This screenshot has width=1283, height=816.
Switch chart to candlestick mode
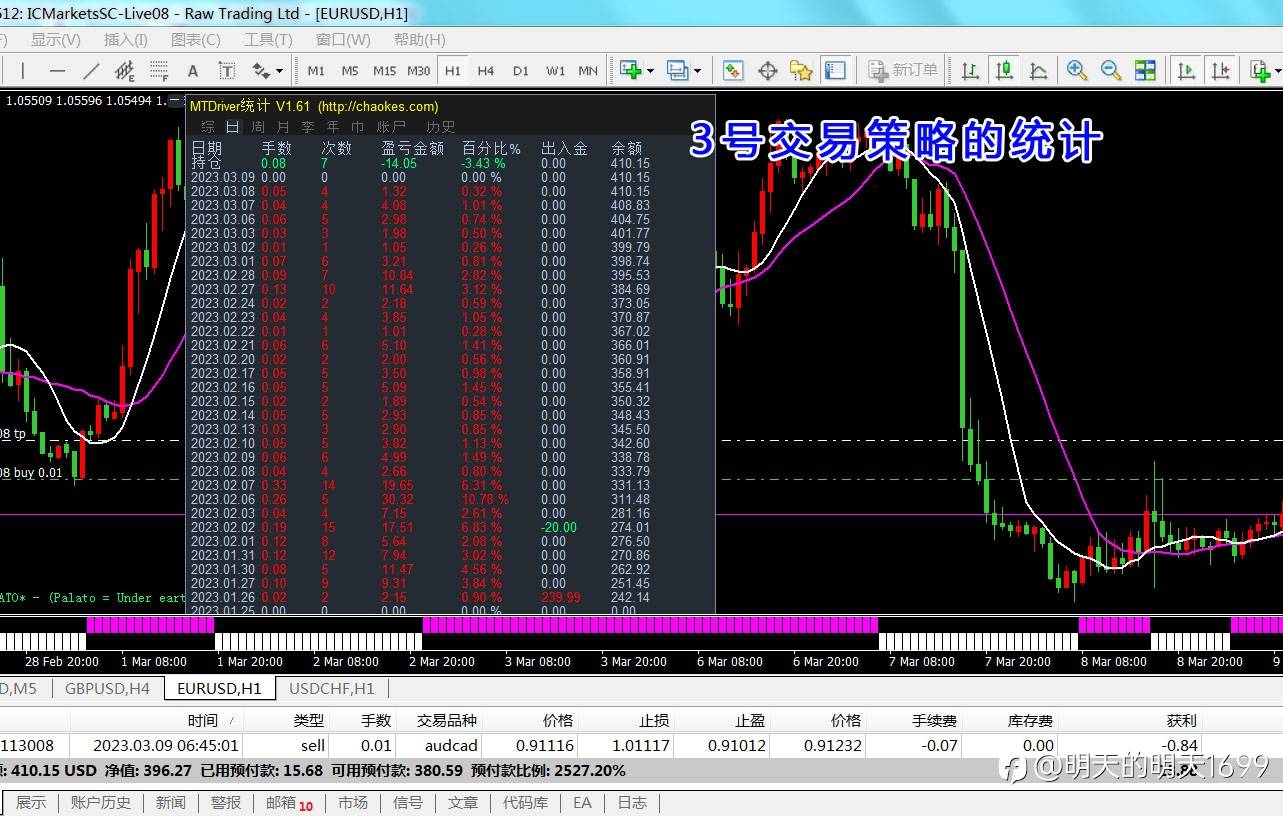[x=1004, y=70]
